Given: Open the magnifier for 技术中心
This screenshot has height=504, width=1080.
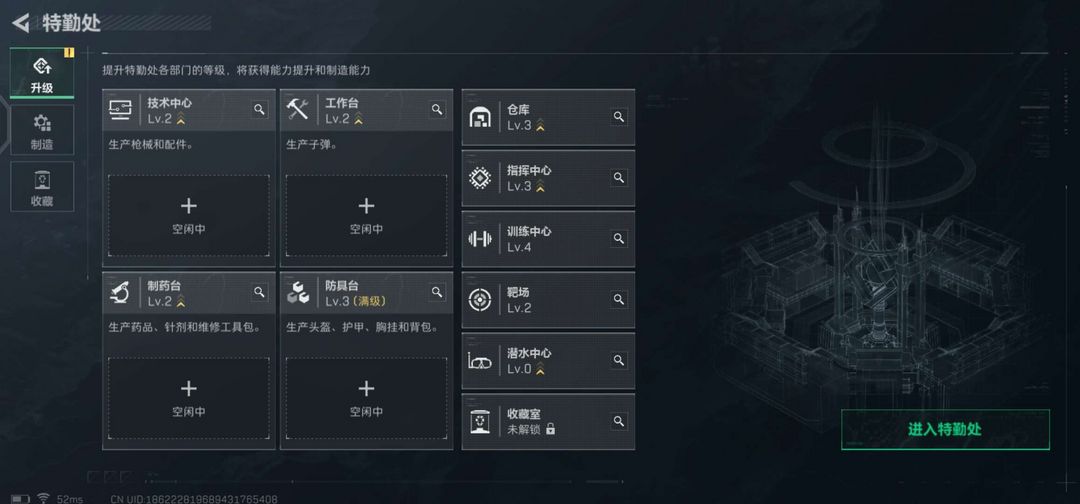Looking at the screenshot, I should (x=259, y=109).
